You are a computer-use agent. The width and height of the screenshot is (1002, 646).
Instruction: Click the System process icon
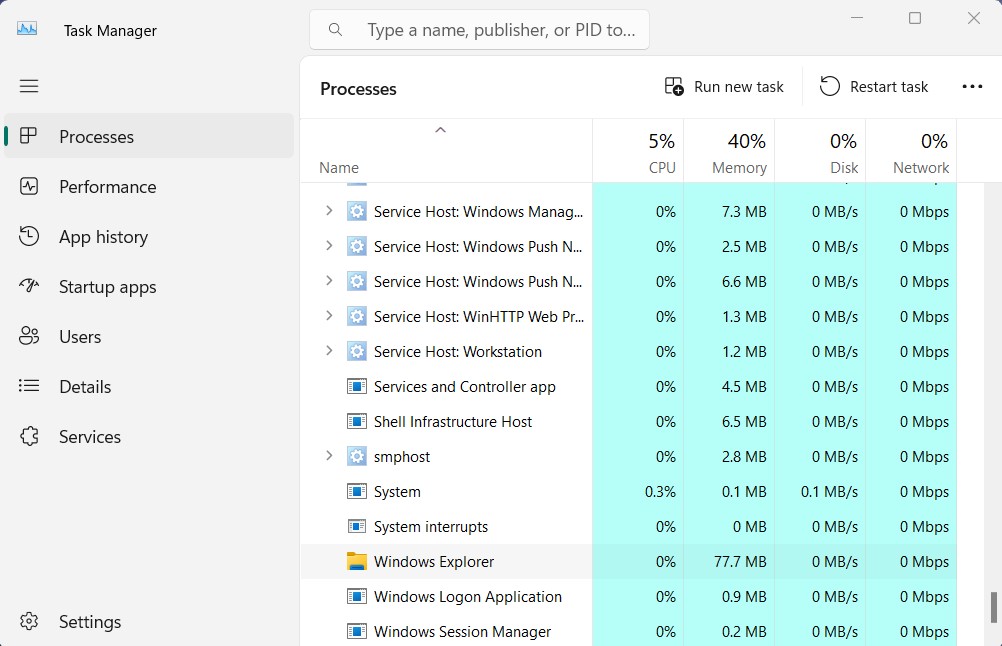[x=357, y=491]
